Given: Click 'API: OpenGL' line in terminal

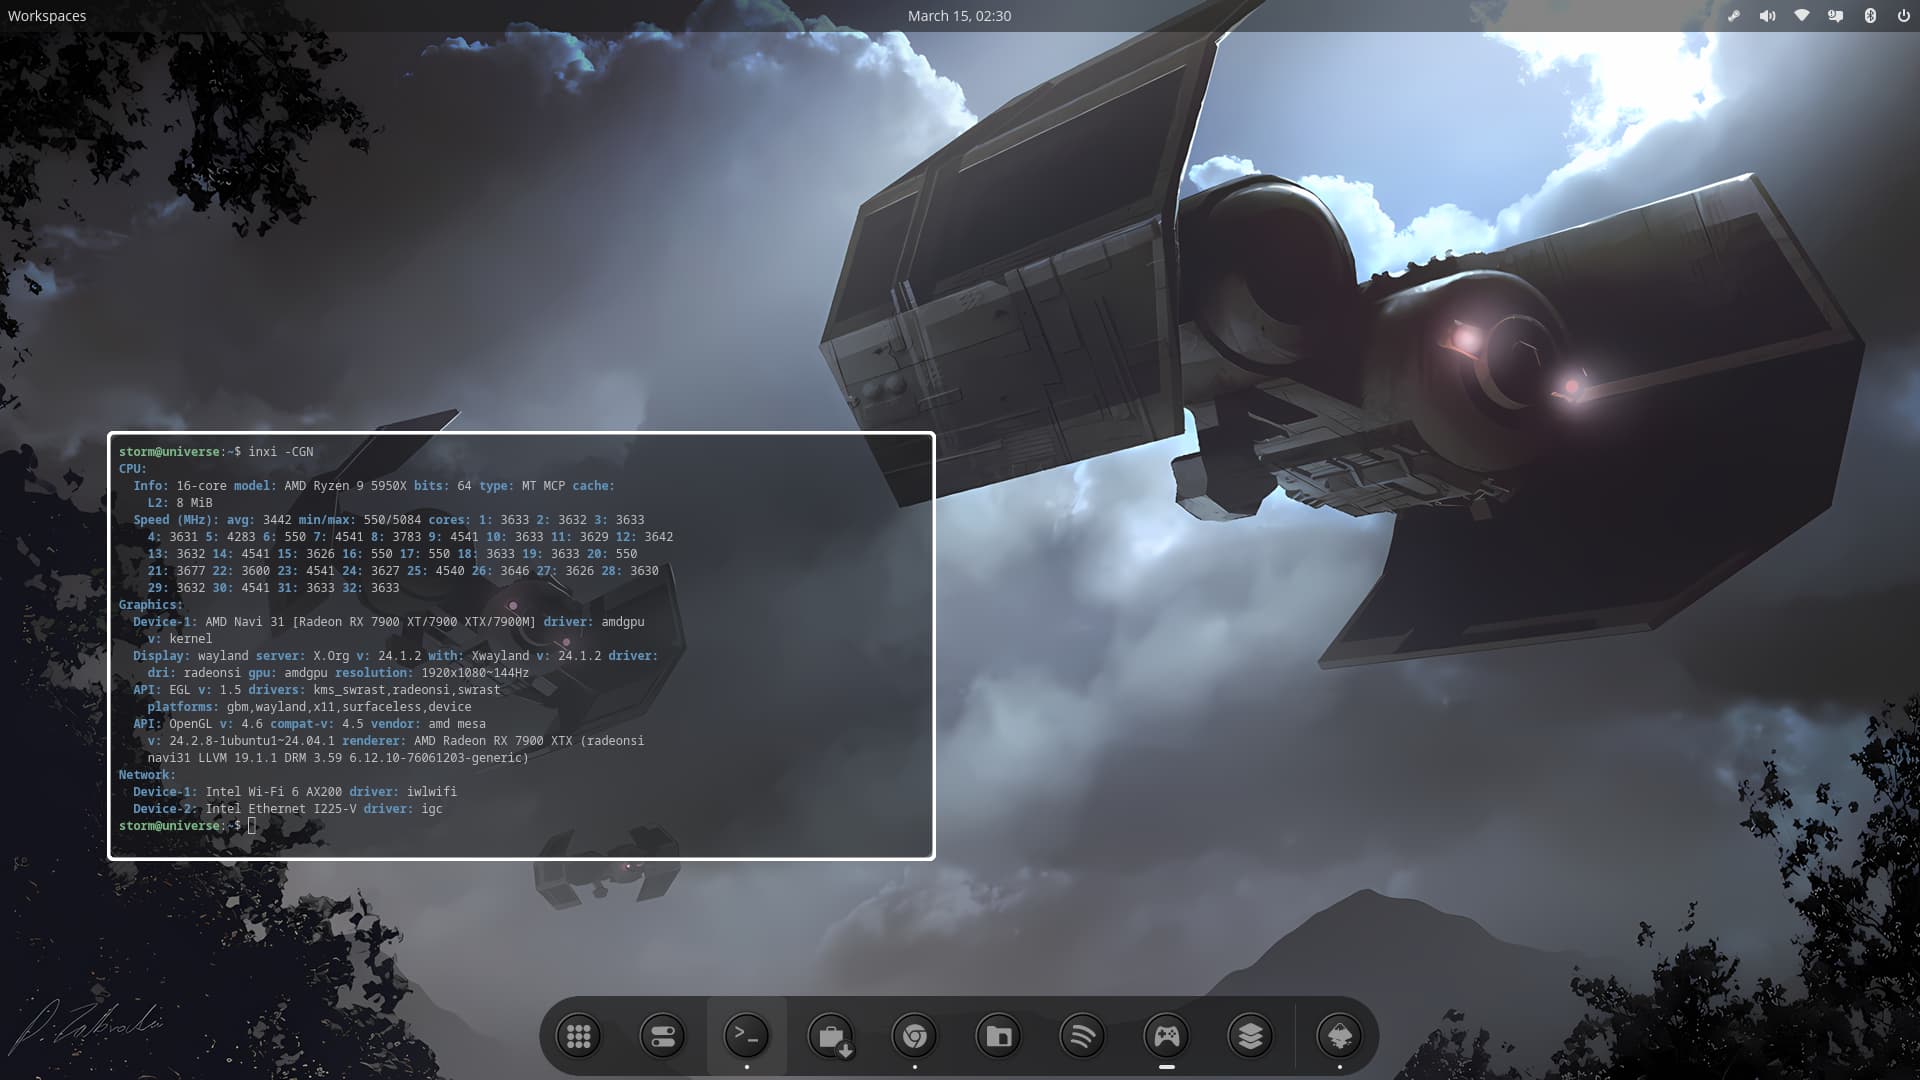Looking at the screenshot, I should point(173,724).
